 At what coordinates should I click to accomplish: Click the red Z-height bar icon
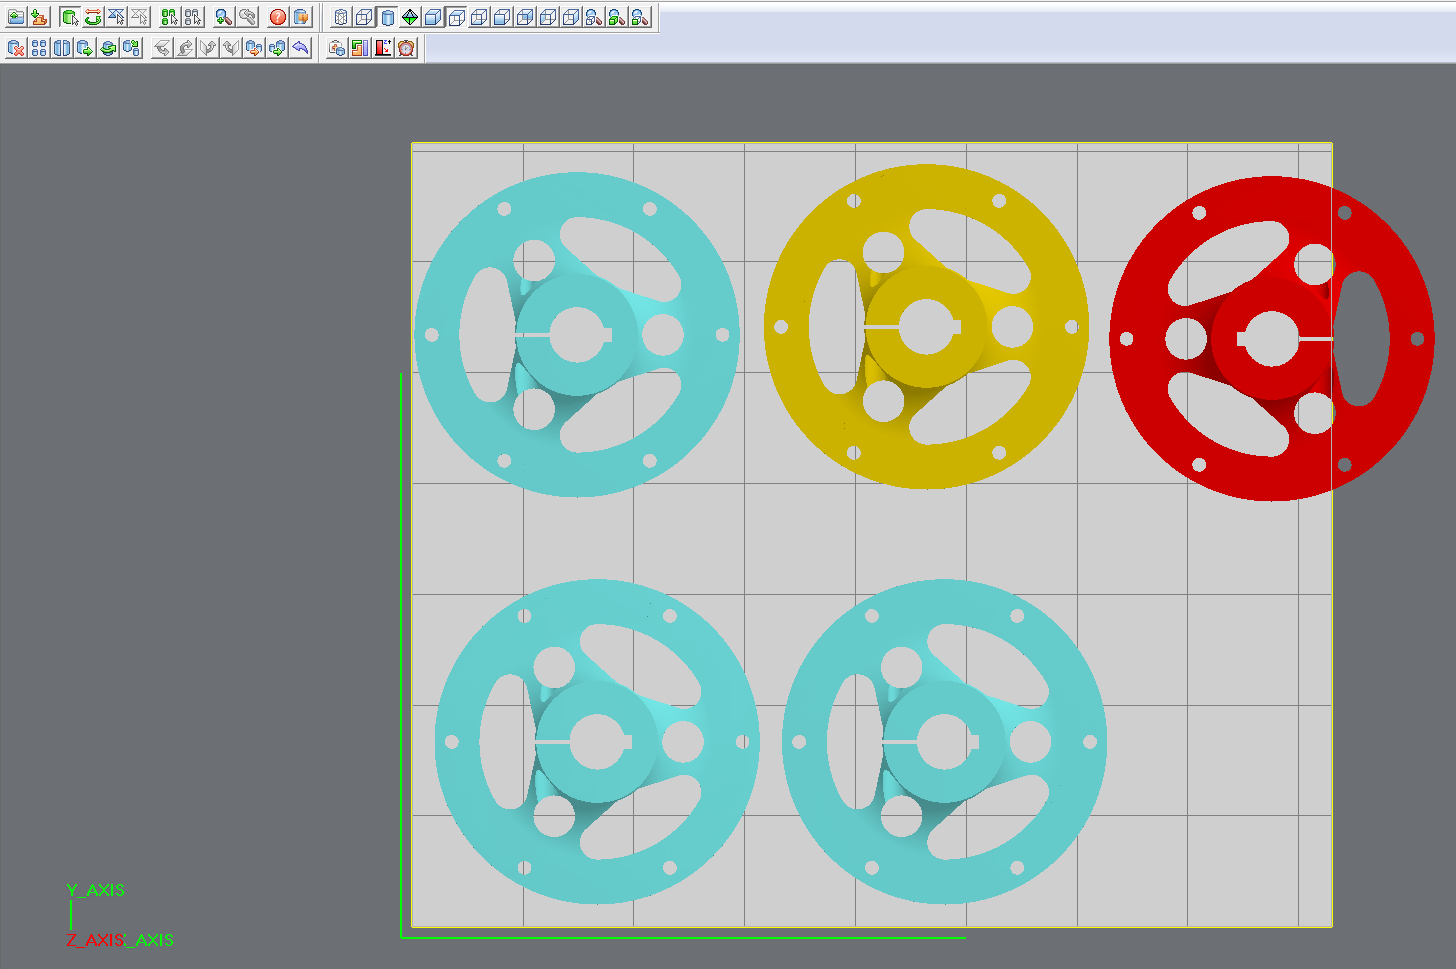[x=383, y=47]
